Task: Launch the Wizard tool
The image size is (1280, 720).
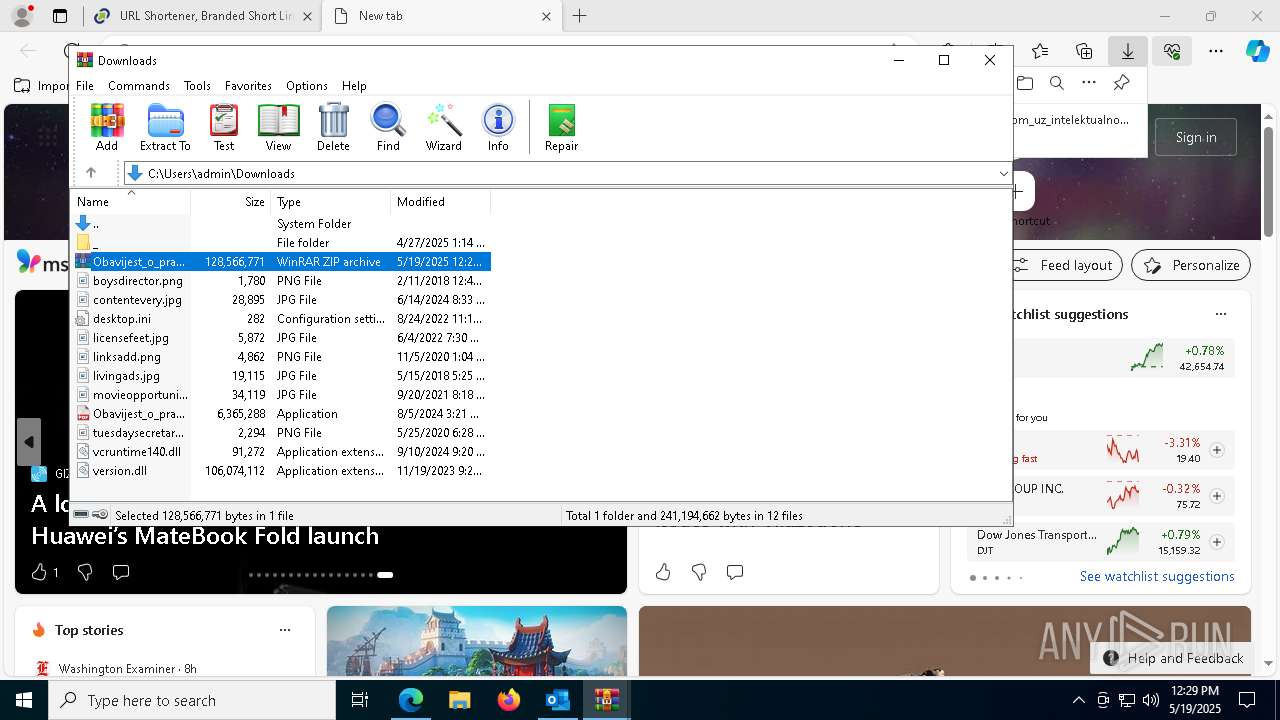Action: 443,127
